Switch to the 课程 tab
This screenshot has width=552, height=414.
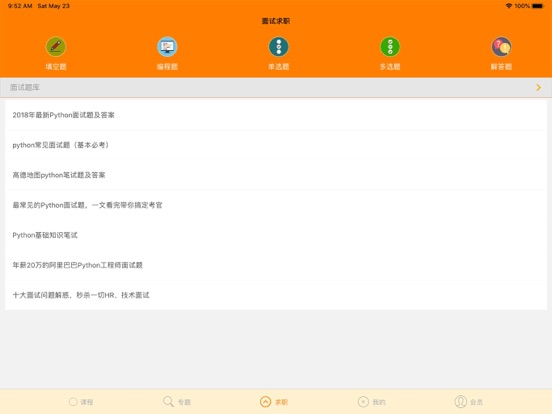pyautogui.click(x=81, y=402)
